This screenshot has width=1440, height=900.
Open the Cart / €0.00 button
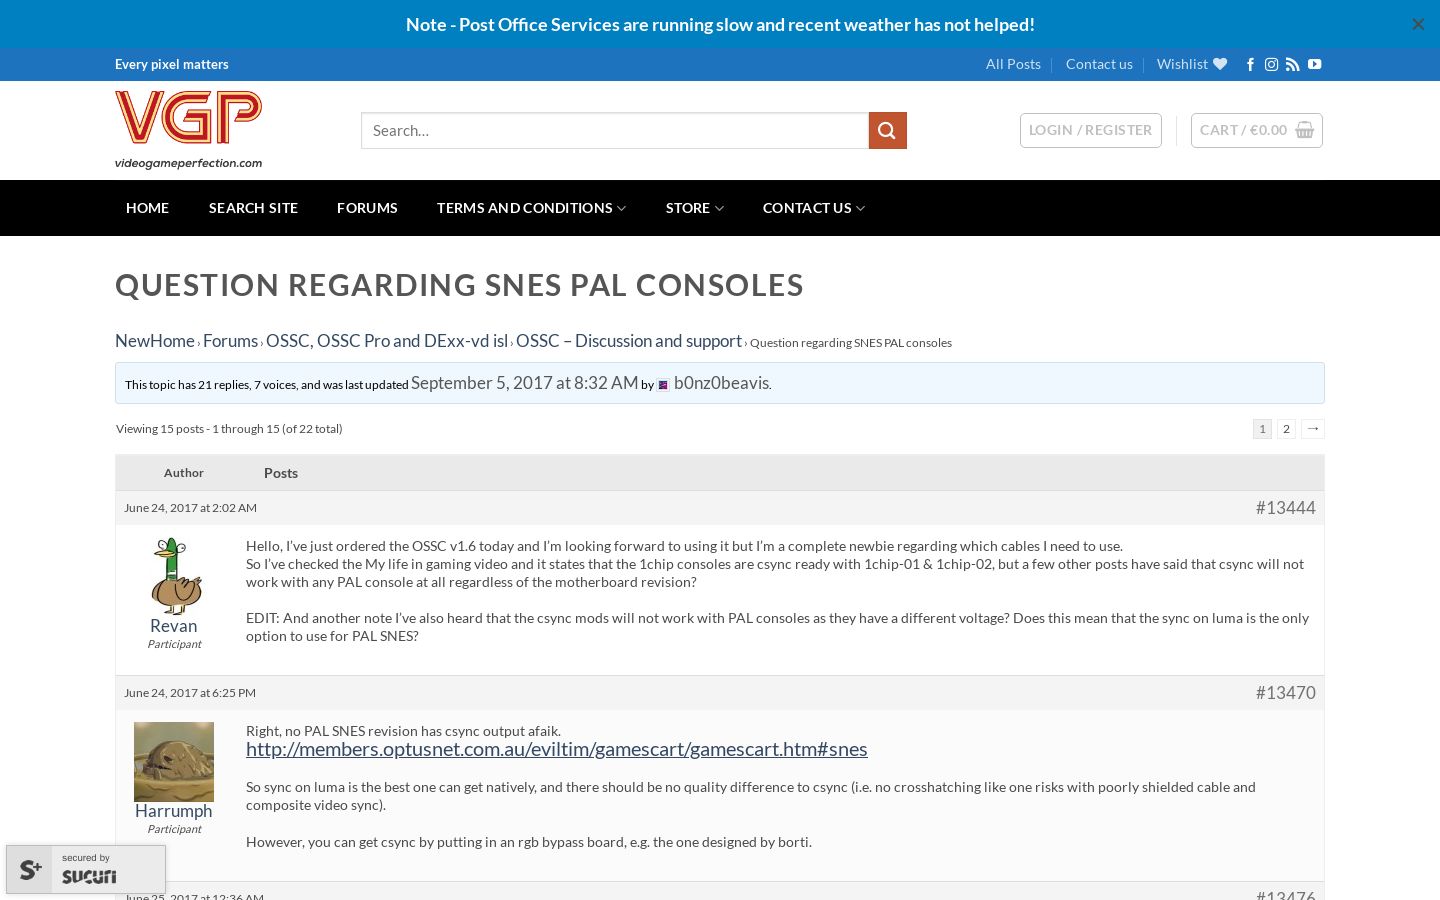point(1257,130)
